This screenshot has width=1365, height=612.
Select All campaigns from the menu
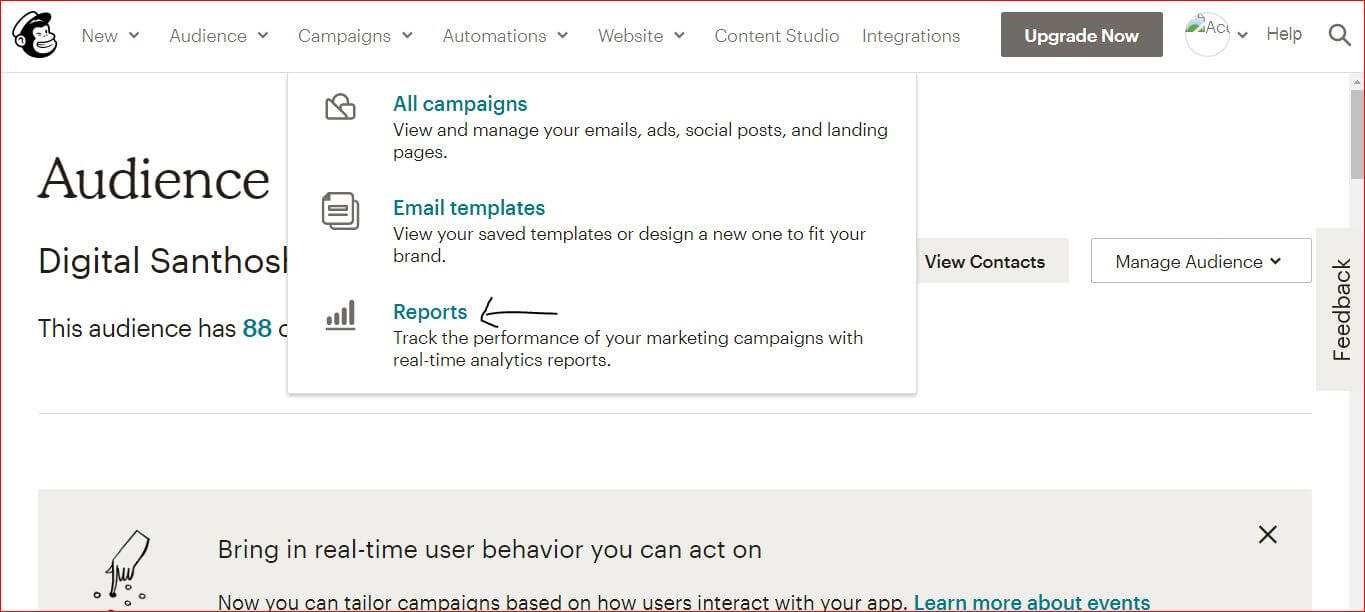coord(460,104)
